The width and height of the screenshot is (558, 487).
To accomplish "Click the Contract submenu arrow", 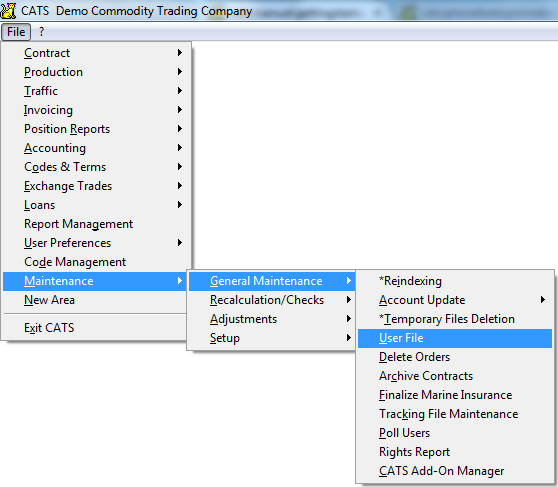I will click(x=180, y=53).
